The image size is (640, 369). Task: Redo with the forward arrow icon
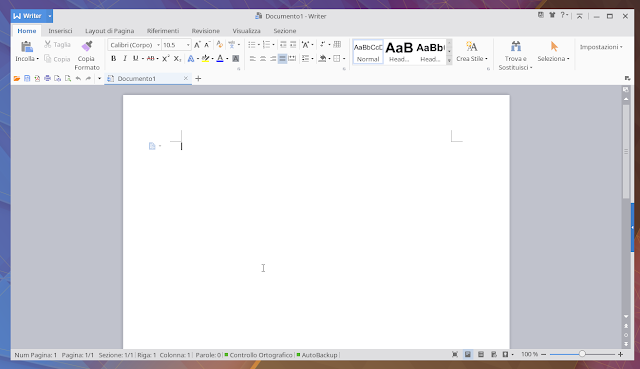pyautogui.click(x=88, y=78)
